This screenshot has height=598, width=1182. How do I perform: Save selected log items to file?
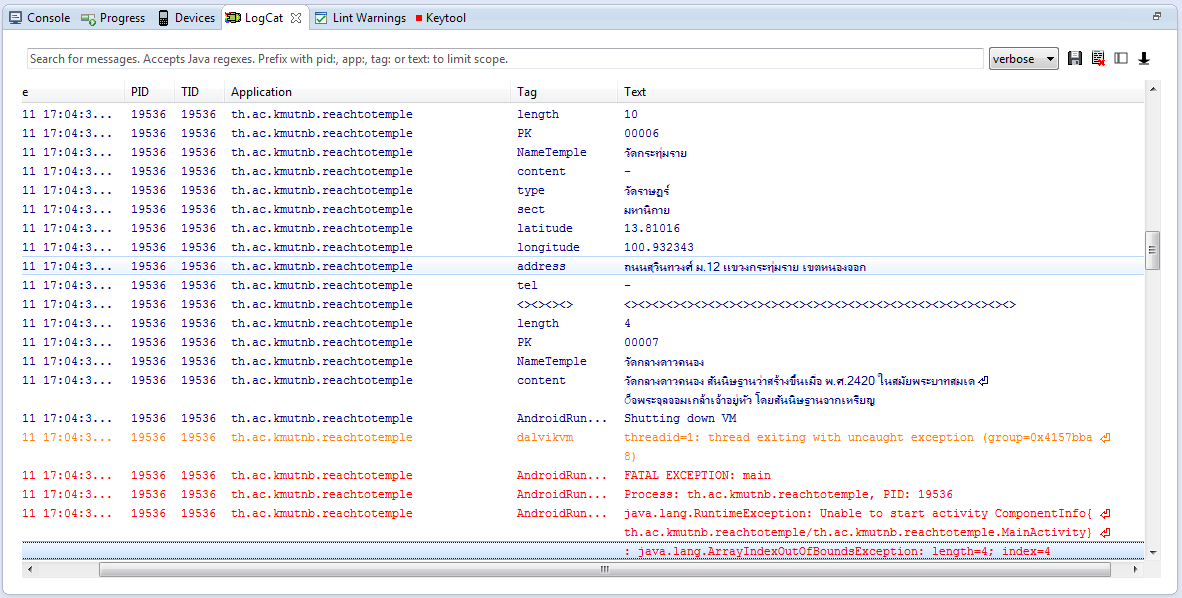pos(1075,59)
